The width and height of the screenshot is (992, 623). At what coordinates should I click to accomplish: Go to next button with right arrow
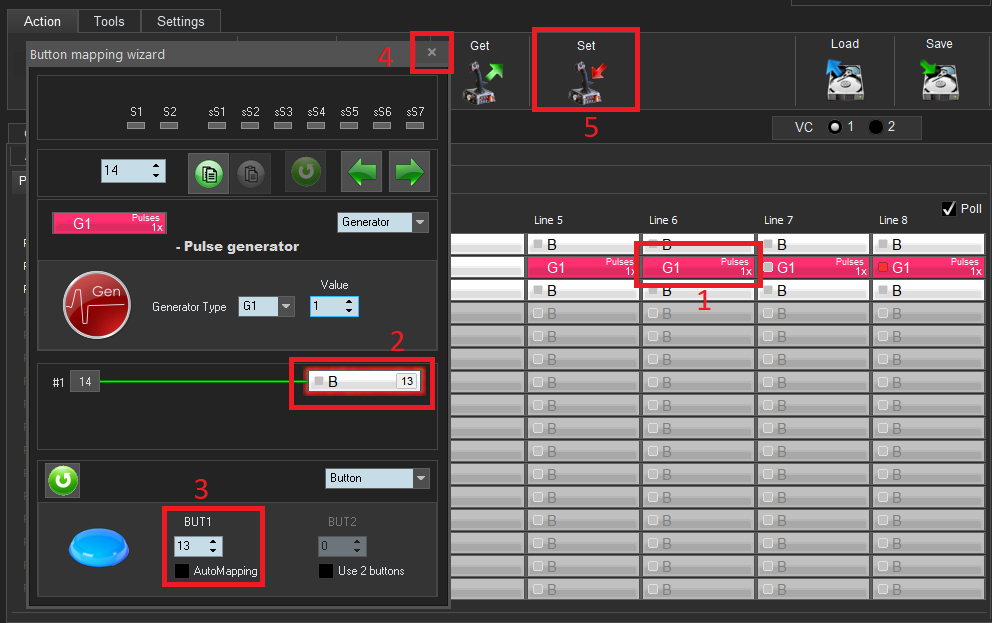click(409, 172)
